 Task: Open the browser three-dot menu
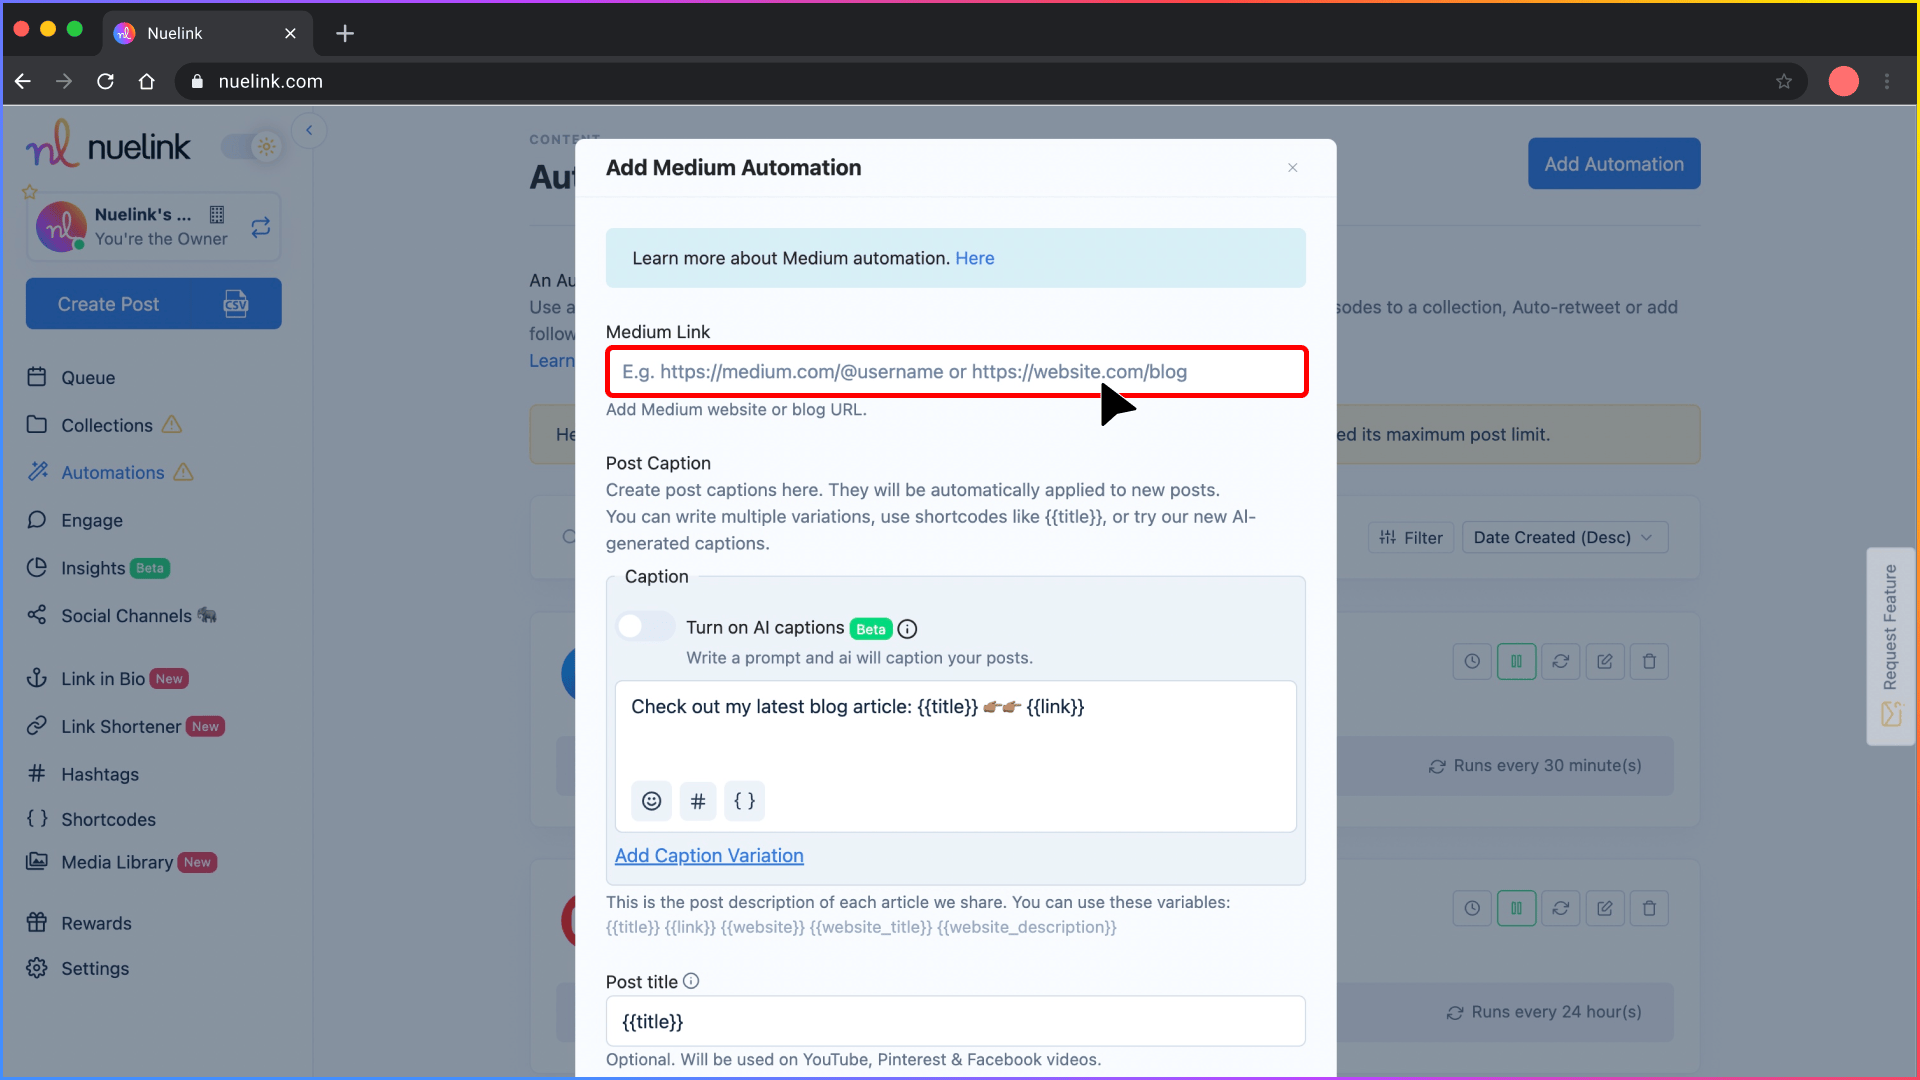click(1887, 82)
